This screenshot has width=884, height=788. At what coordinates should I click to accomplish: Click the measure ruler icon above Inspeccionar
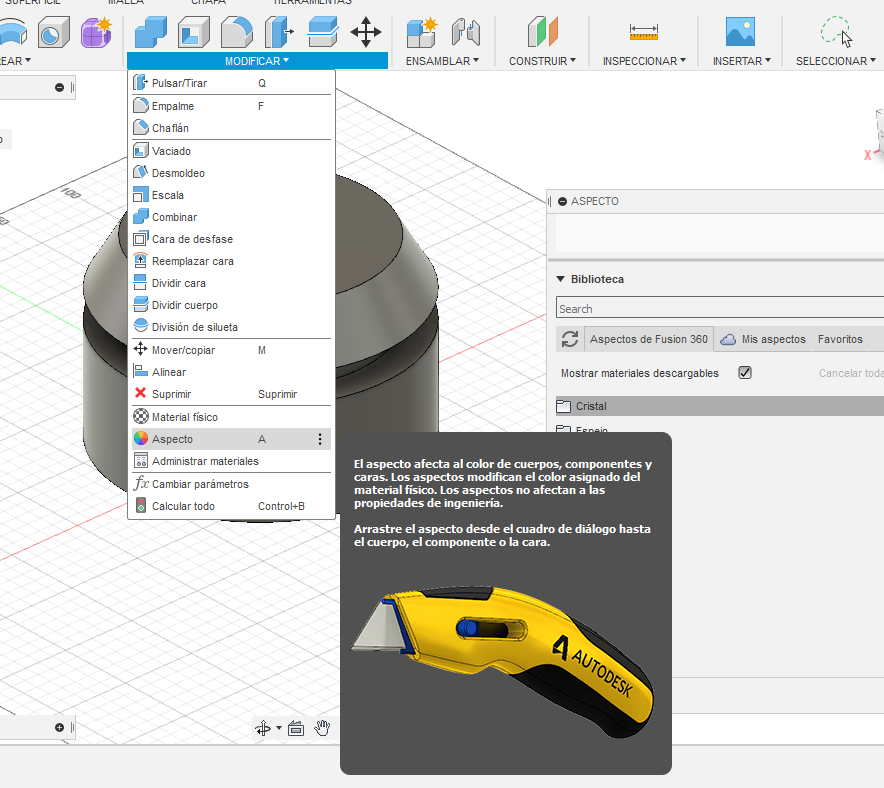pos(643,32)
